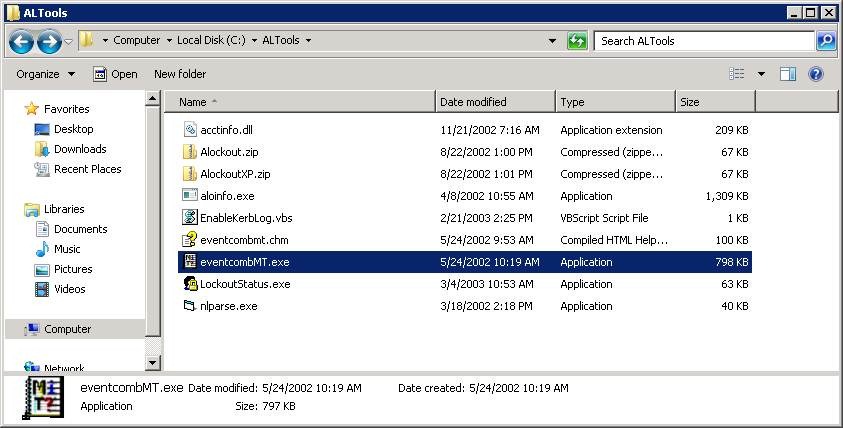Click the AlockoutXP.zip file name

pos(235,174)
